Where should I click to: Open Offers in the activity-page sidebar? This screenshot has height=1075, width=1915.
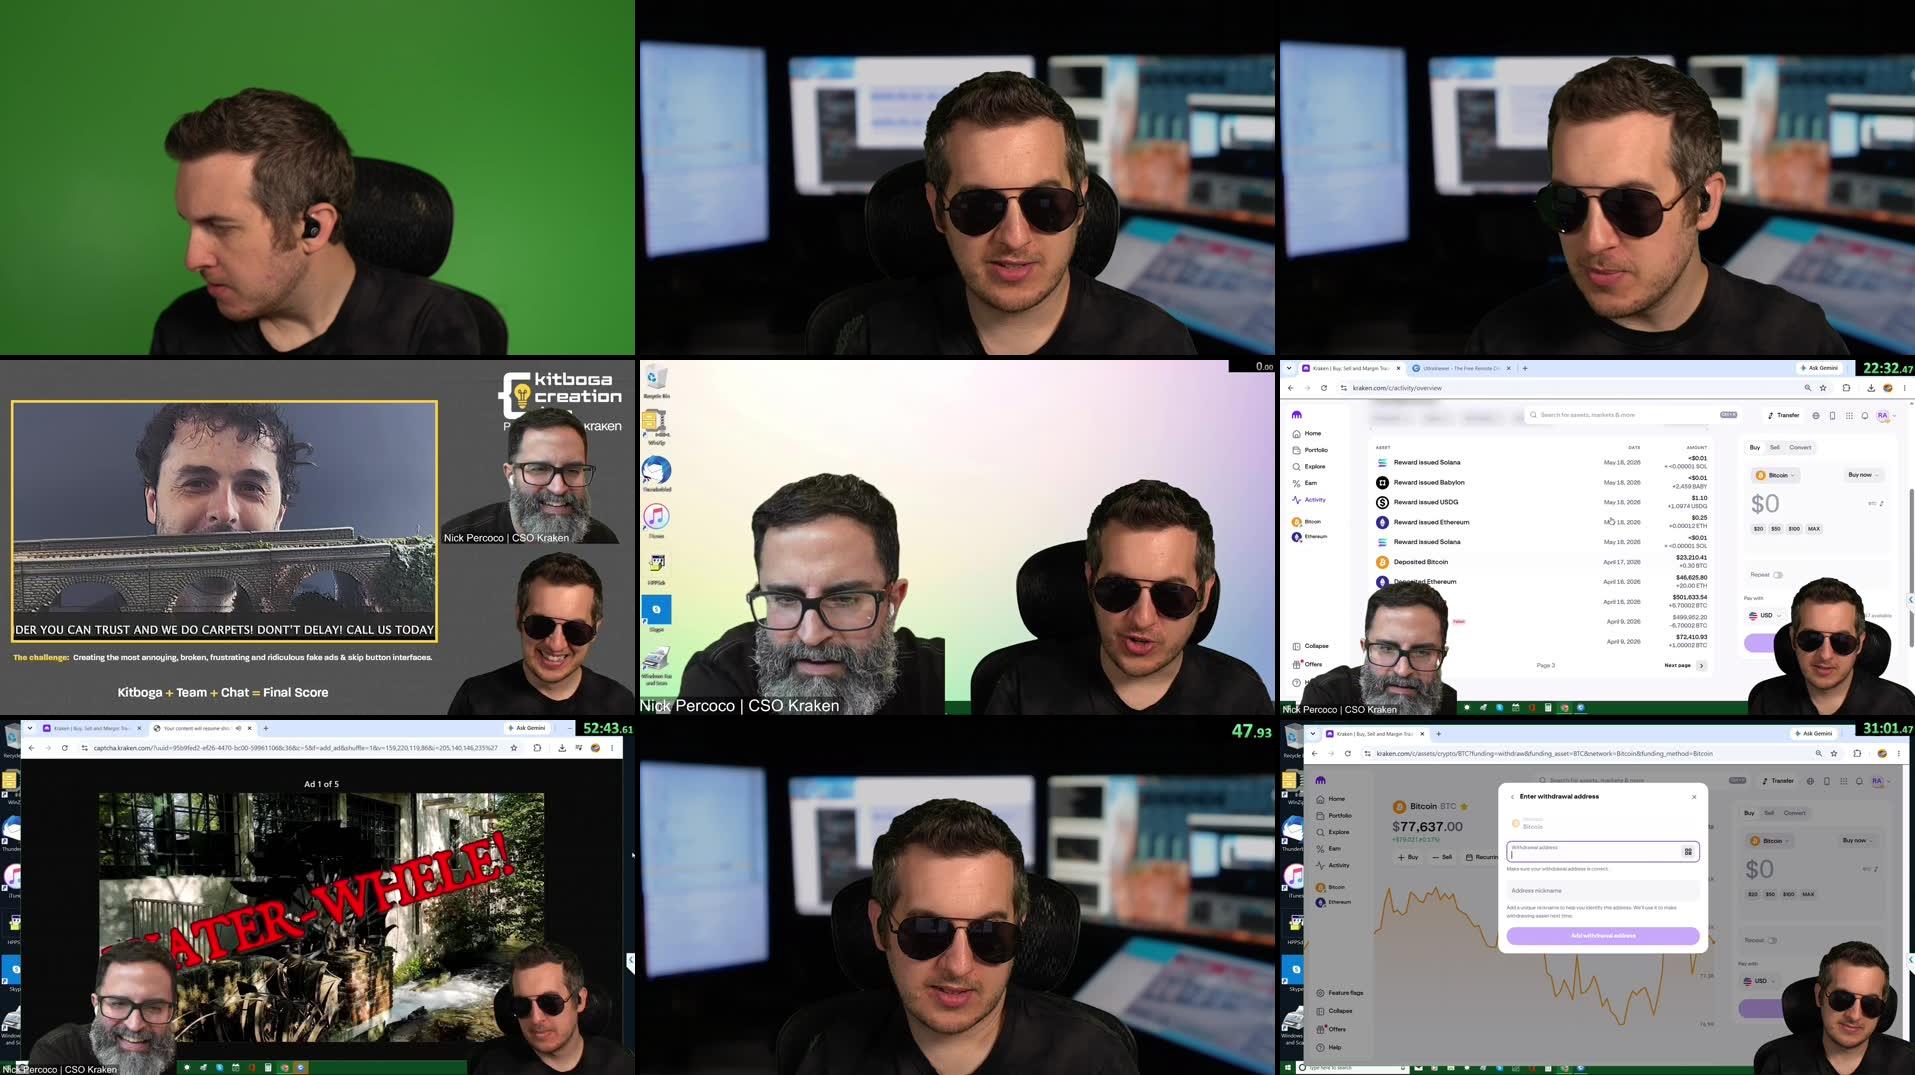coord(1308,664)
